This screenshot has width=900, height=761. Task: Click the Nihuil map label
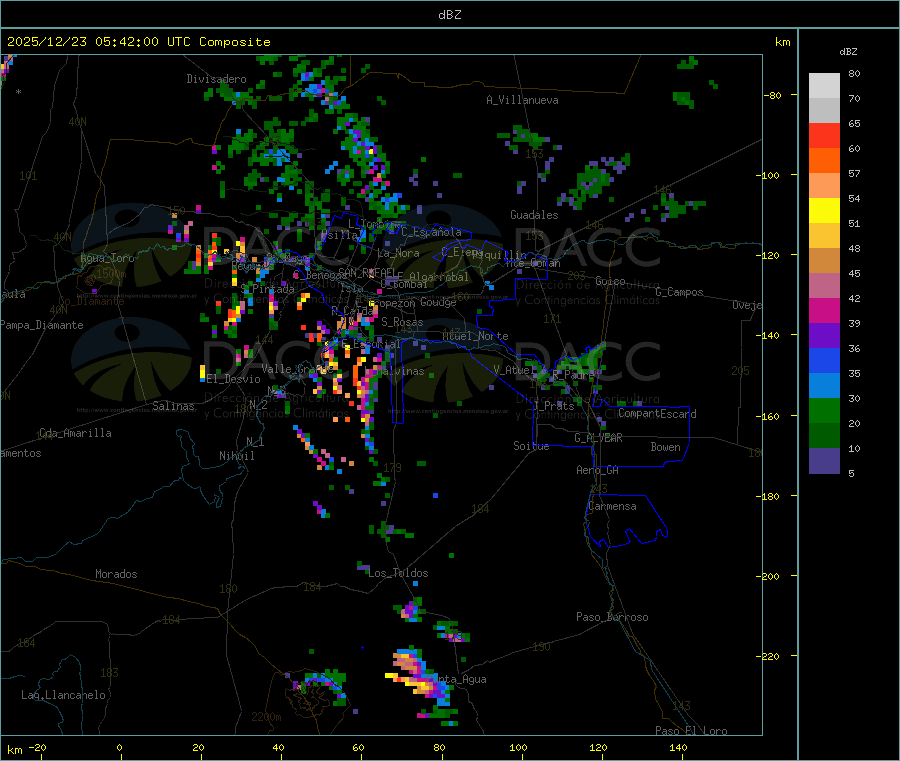click(x=236, y=456)
